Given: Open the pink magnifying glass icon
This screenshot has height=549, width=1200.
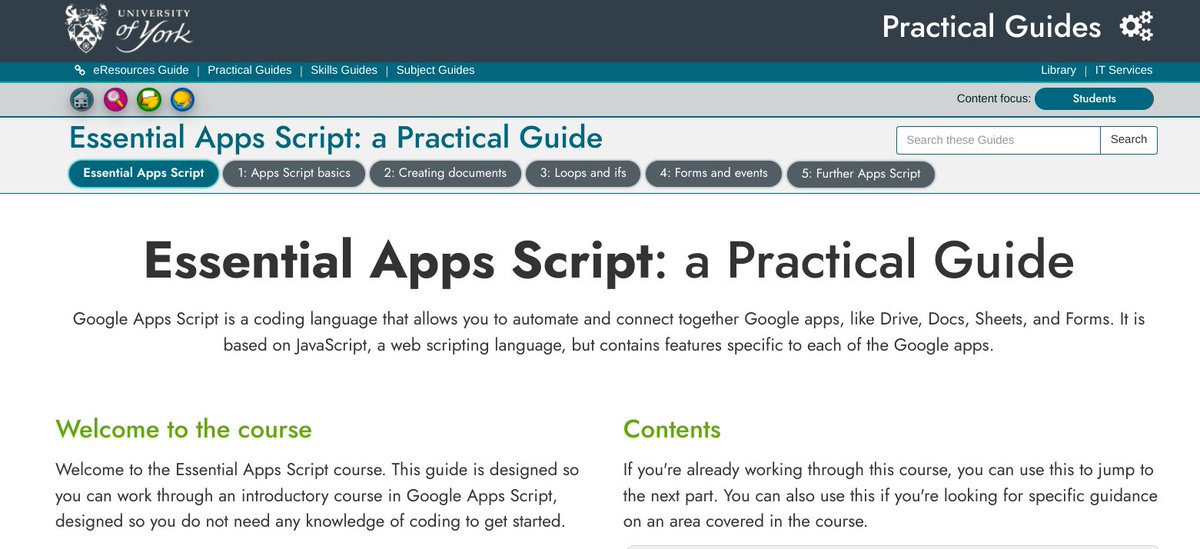Looking at the screenshot, I should pos(115,99).
